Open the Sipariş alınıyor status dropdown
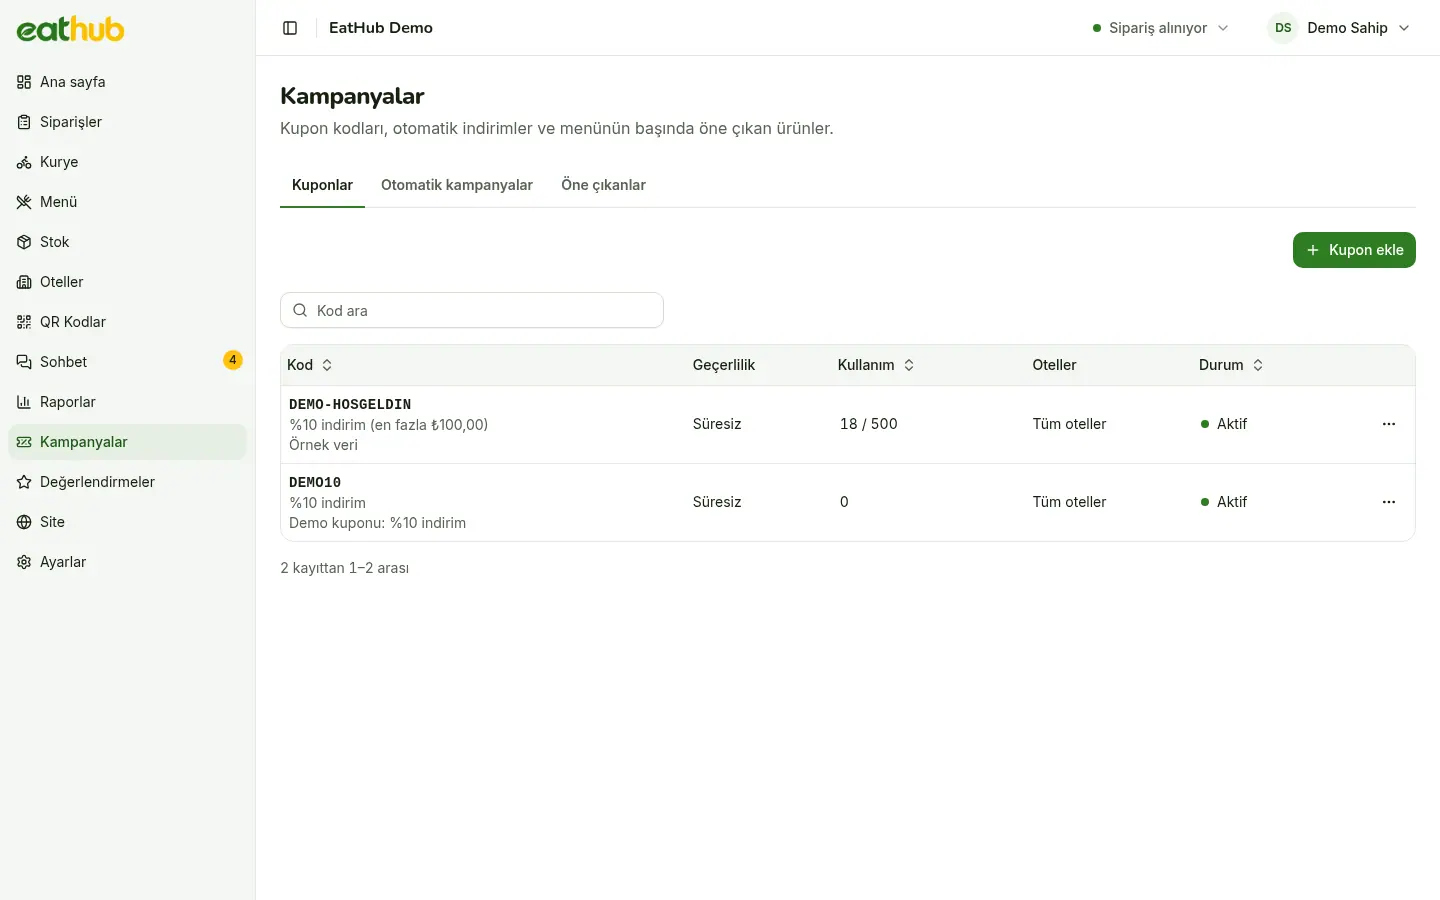 pos(1160,28)
